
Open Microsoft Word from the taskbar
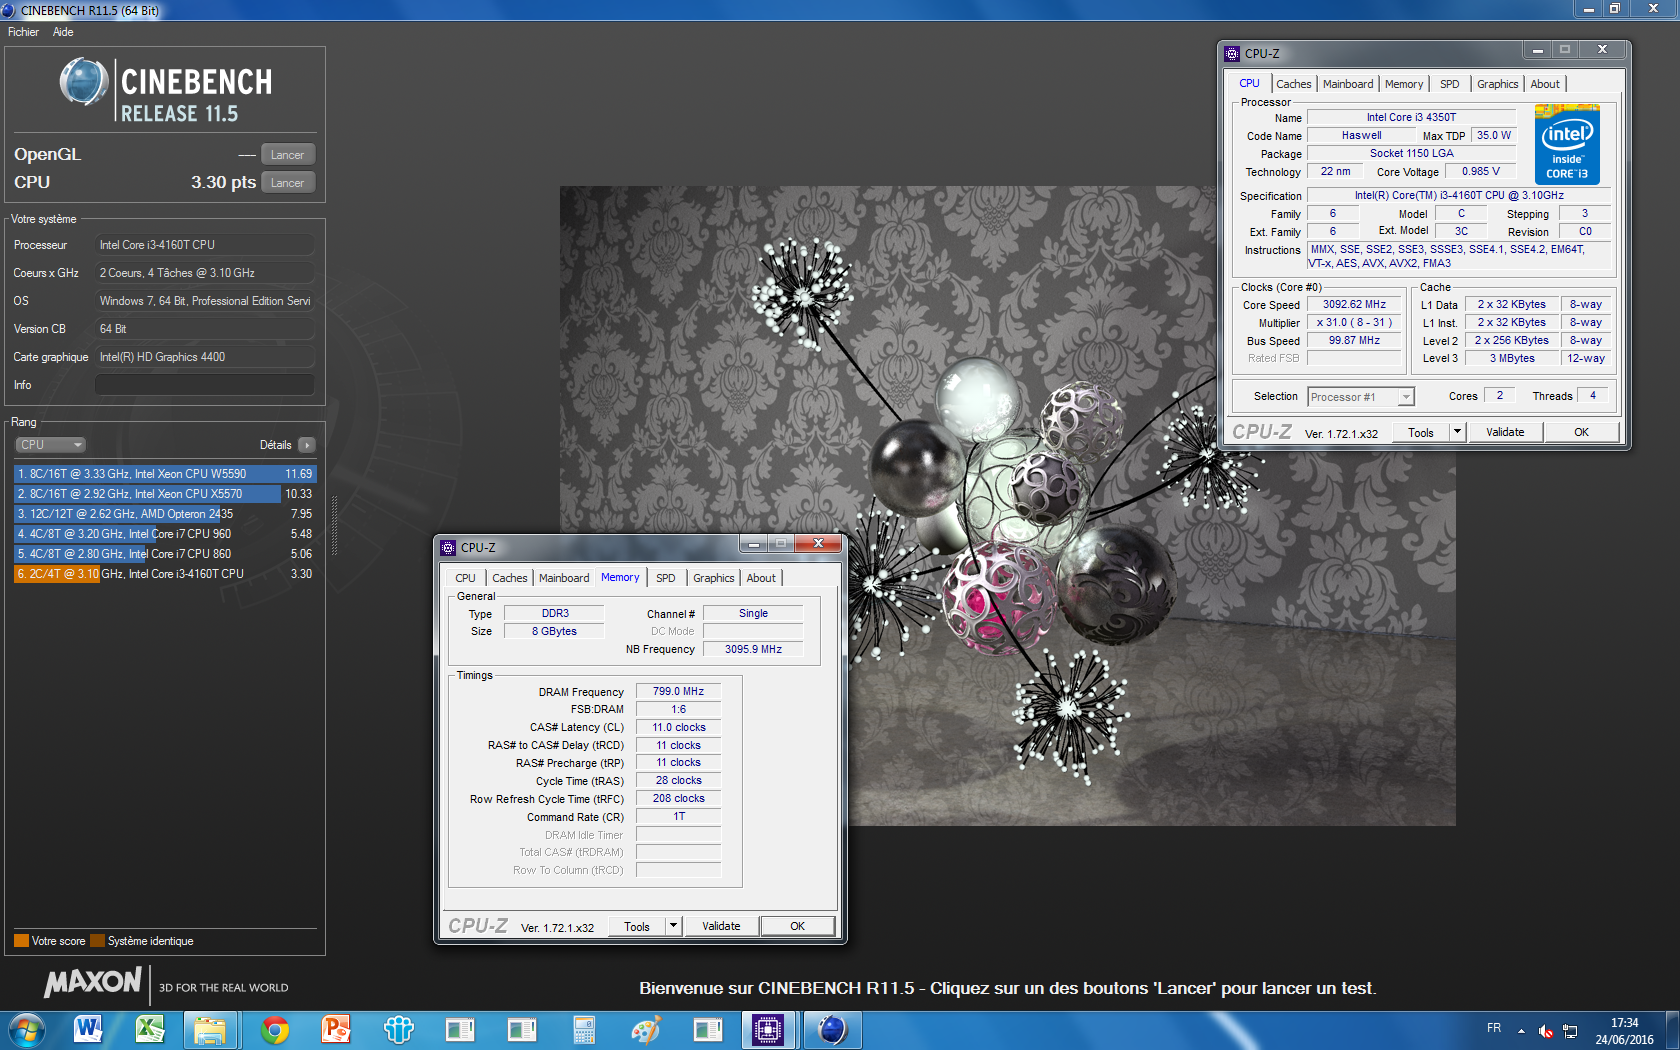pos(88,1029)
